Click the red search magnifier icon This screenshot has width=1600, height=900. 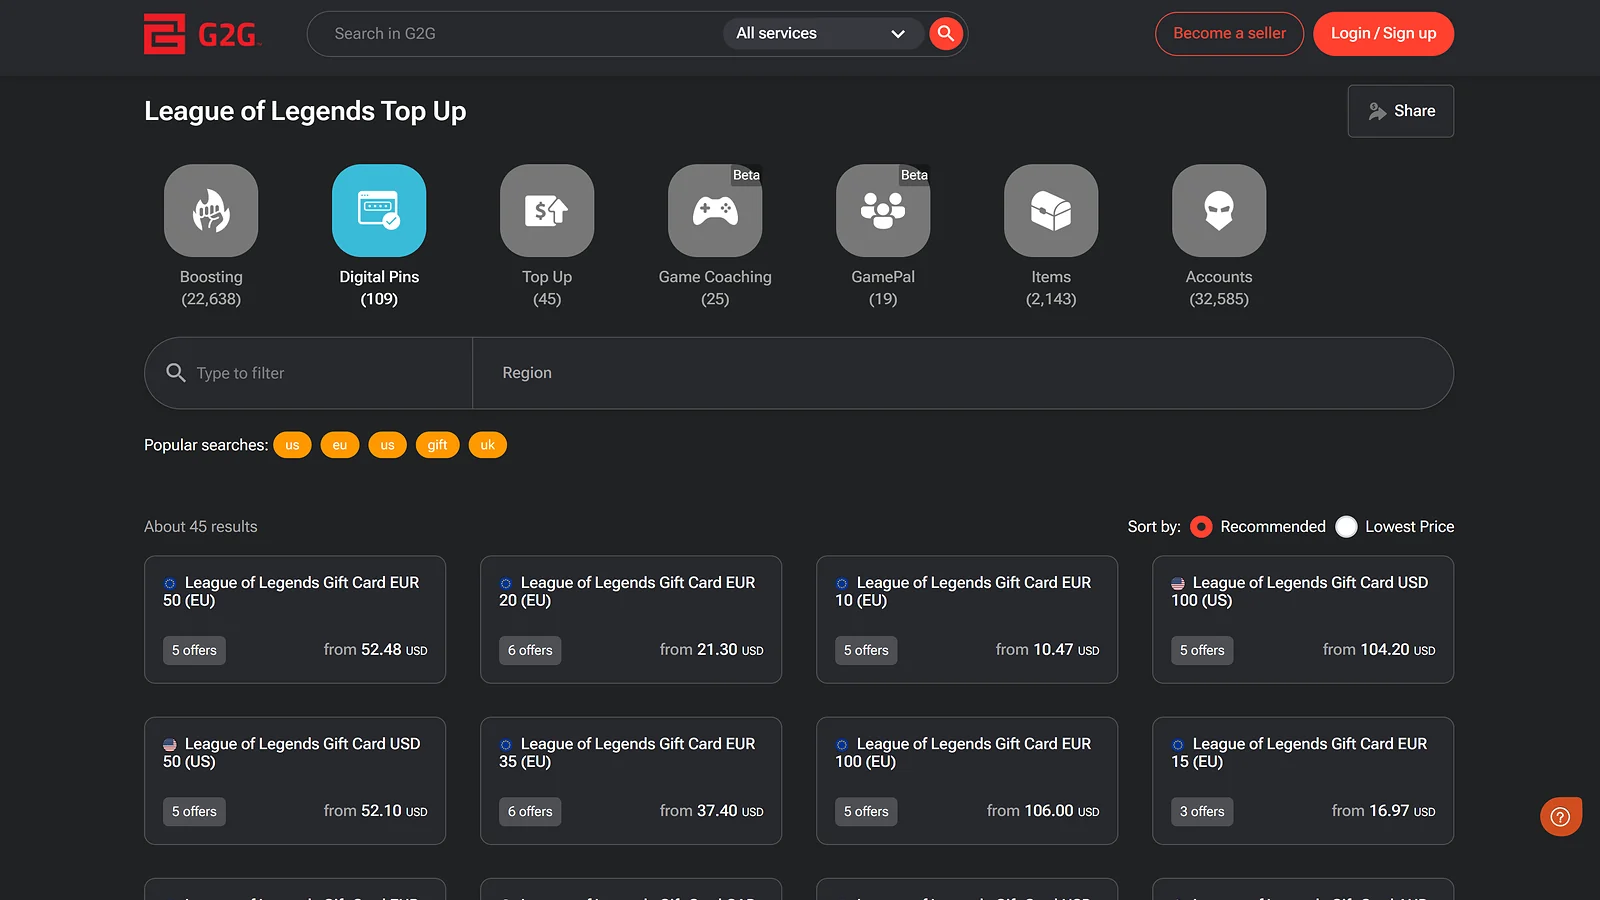click(x=944, y=33)
